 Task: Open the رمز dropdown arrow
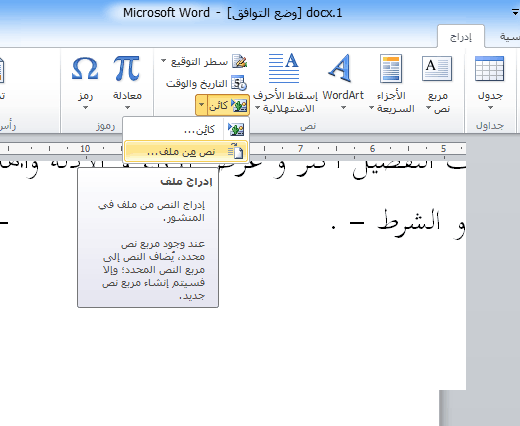click(x=85, y=107)
